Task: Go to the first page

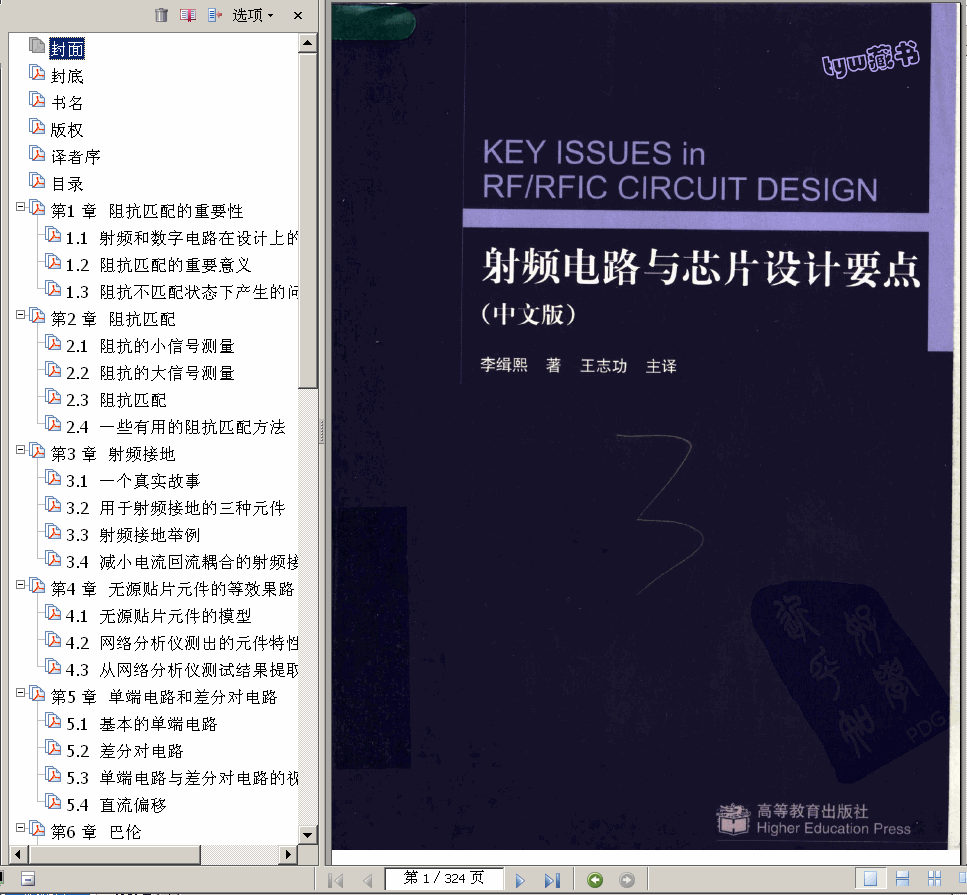Action: (337, 880)
